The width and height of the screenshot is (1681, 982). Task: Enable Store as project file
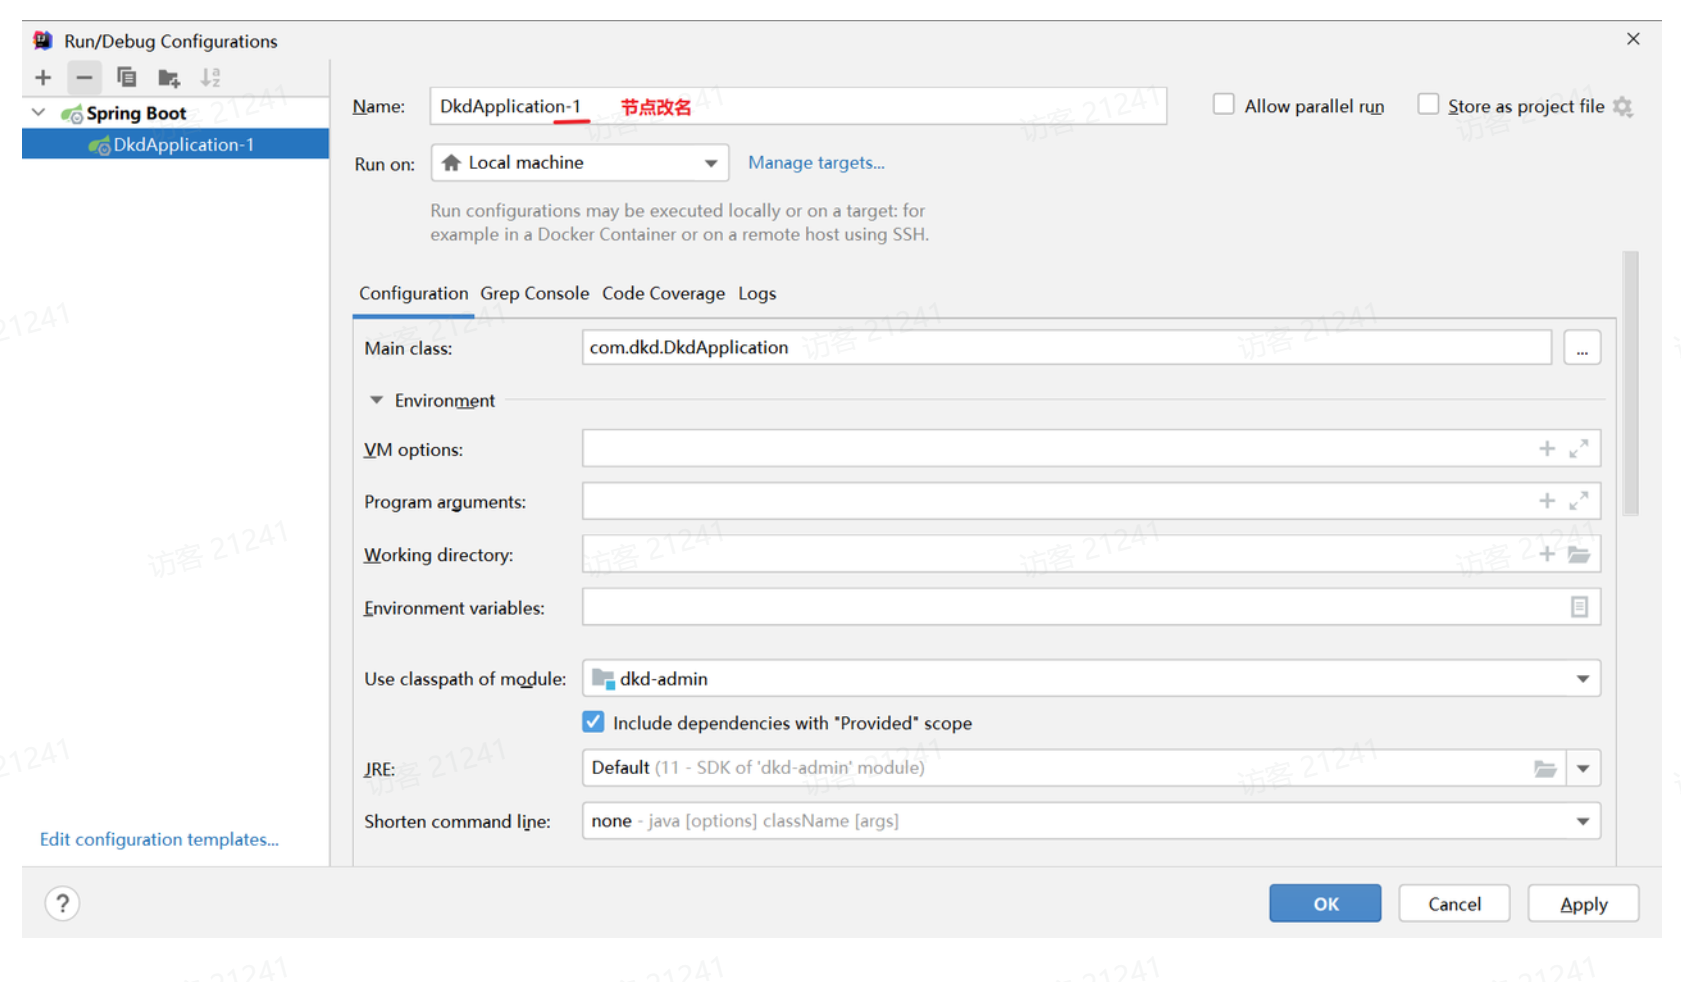click(x=1428, y=104)
